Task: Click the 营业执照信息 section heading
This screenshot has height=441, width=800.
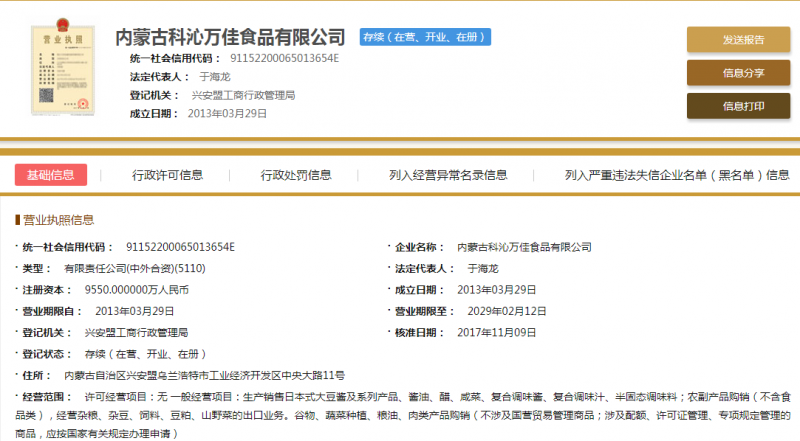Action: 58,220
